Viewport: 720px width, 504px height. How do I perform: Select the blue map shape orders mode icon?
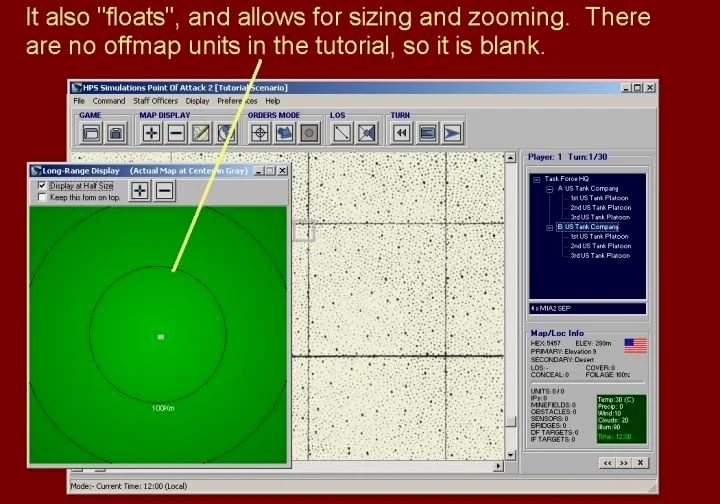(285, 133)
